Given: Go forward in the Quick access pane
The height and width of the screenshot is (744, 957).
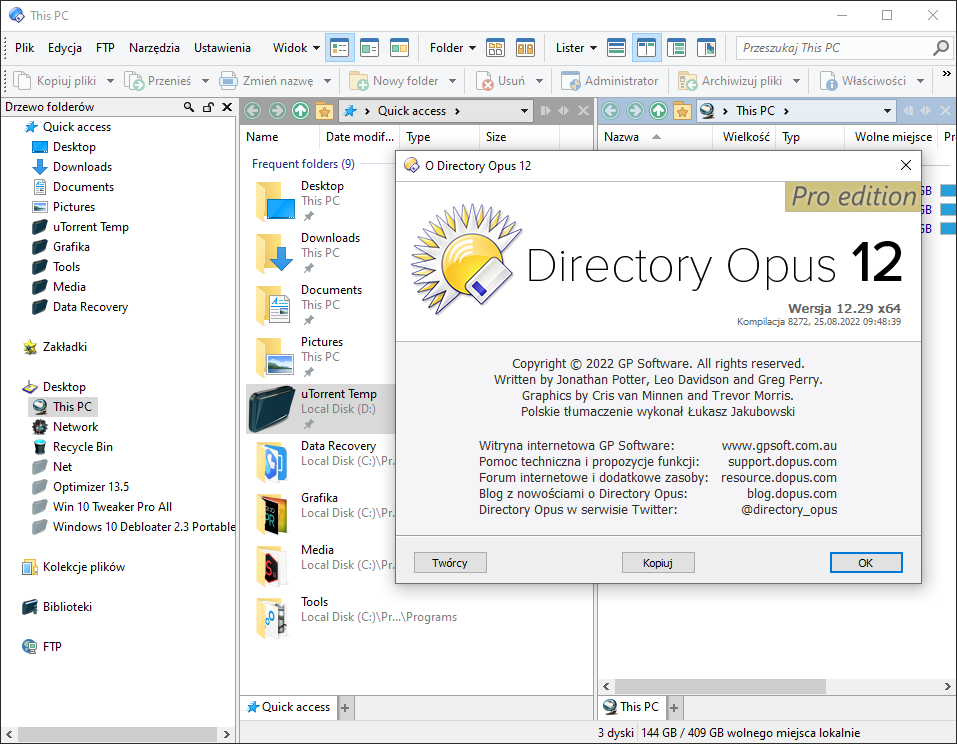Looking at the screenshot, I should point(276,110).
